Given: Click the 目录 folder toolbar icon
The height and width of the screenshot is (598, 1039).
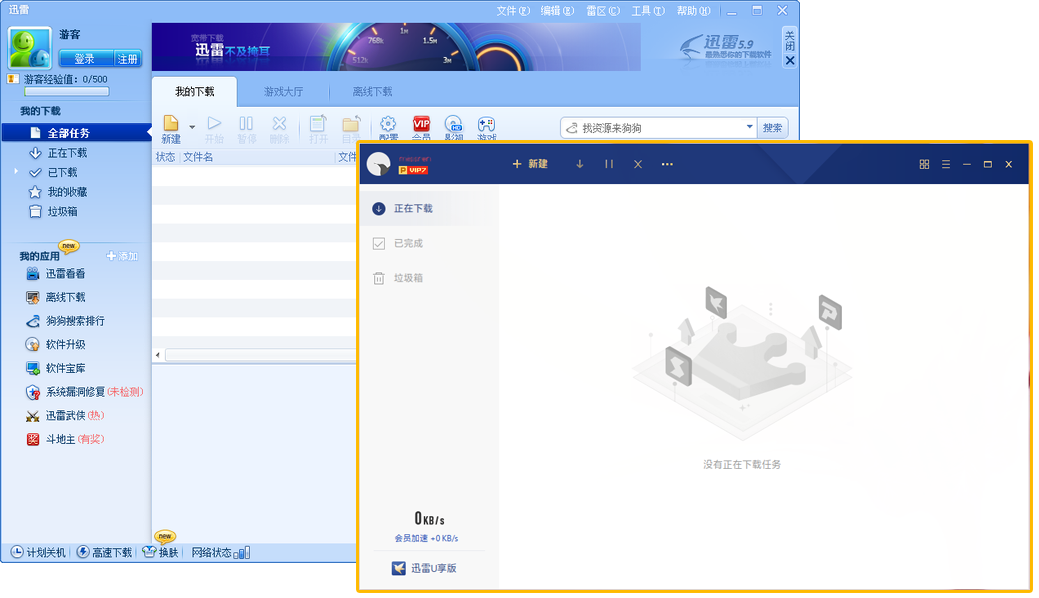Looking at the screenshot, I should (x=351, y=124).
